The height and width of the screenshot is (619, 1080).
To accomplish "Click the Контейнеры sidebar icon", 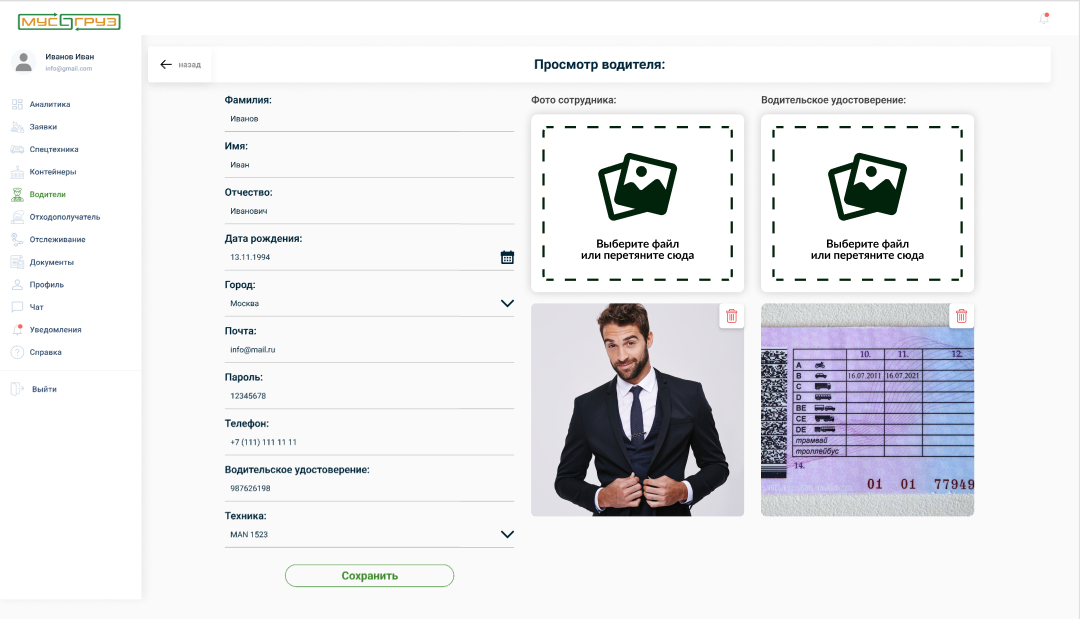I will coord(17,172).
